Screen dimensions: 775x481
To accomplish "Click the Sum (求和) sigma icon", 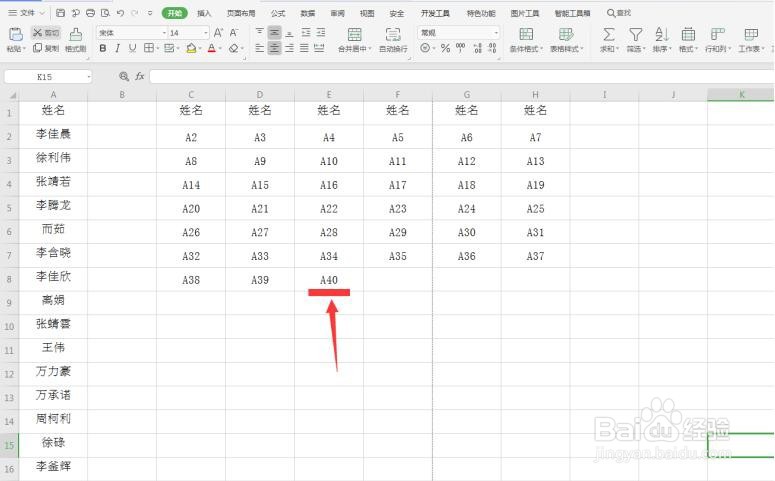I will point(609,35).
